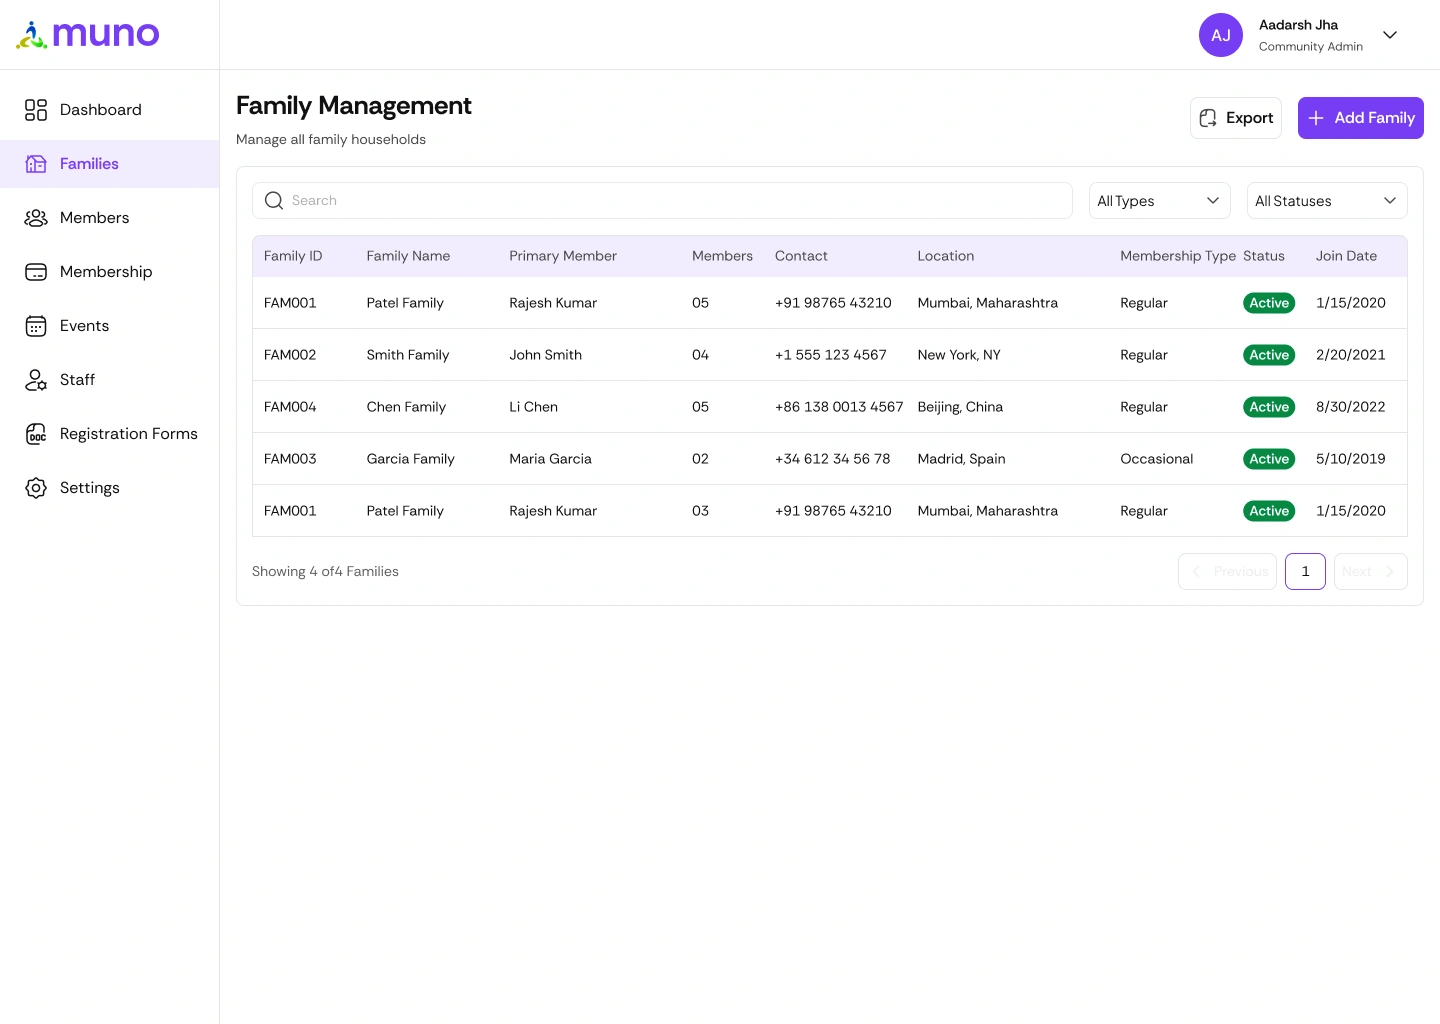Screen dimensions: 1440x1024
Task: Click contact +86 138 0013 4567
Action: (839, 407)
